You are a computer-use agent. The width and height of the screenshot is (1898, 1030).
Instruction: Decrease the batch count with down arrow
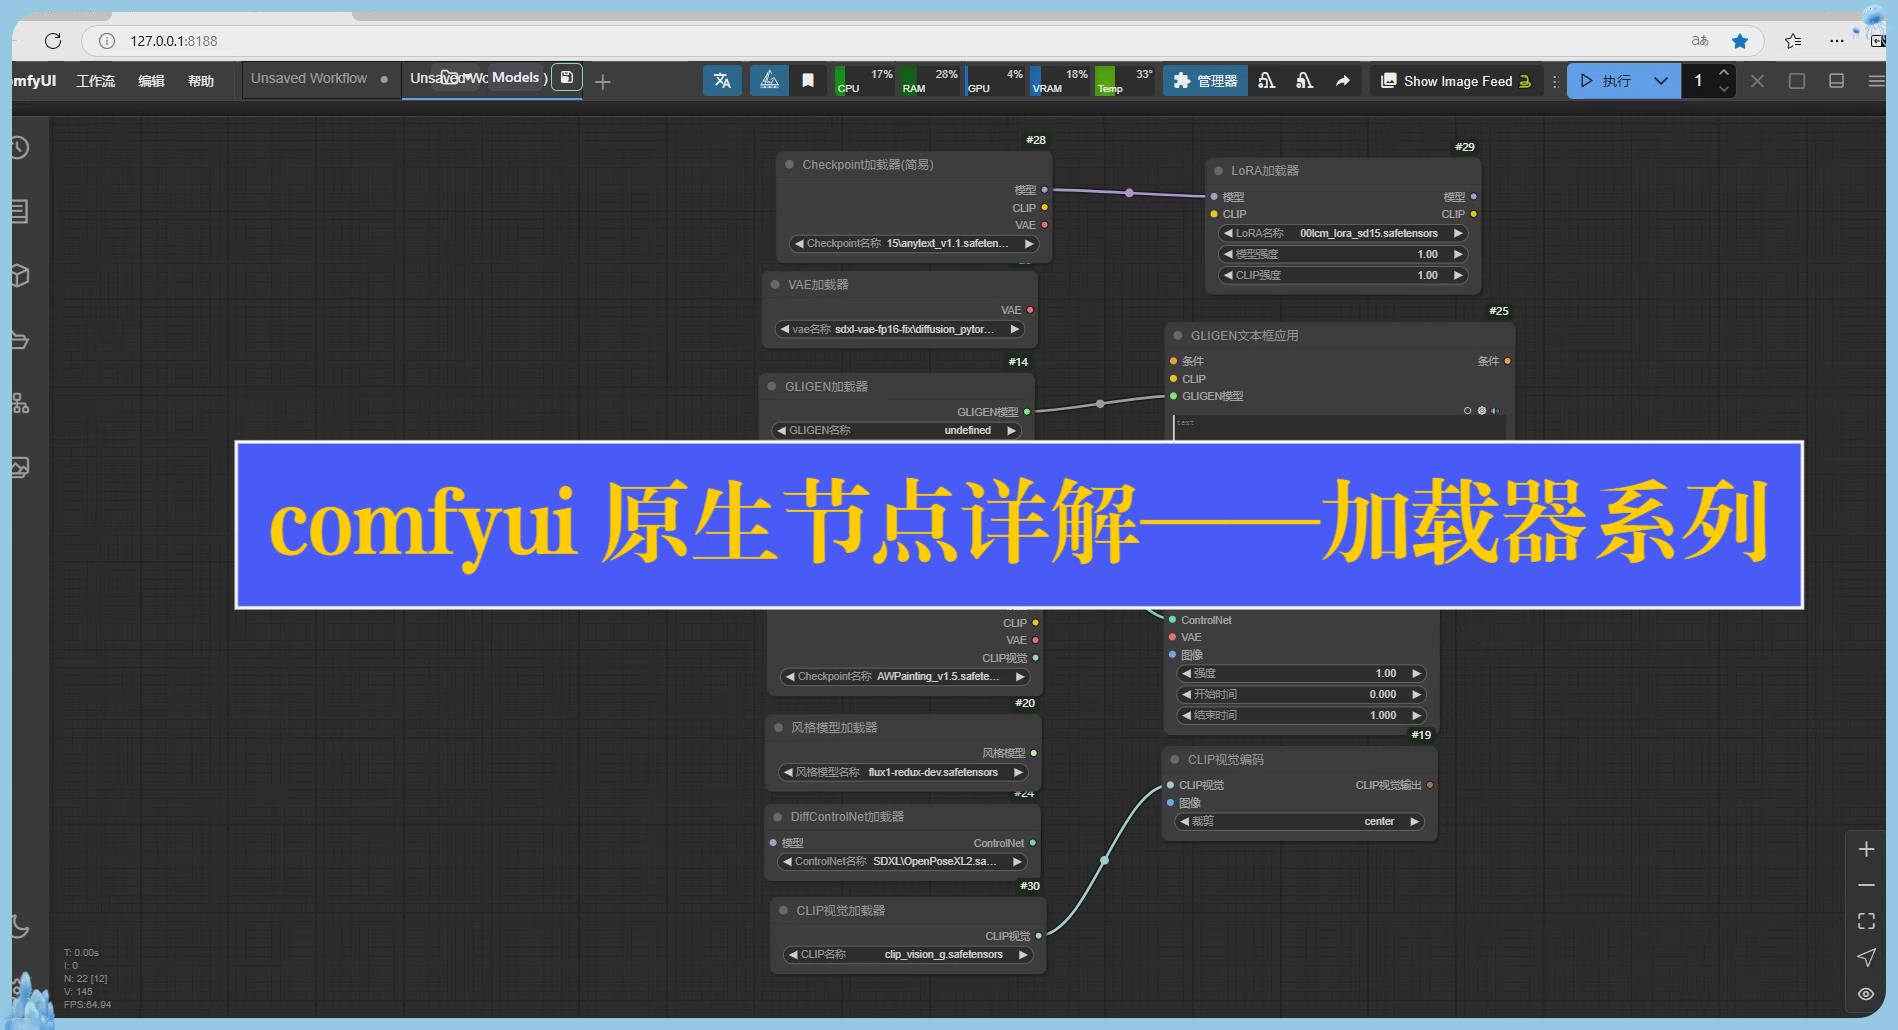[x=1724, y=89]
